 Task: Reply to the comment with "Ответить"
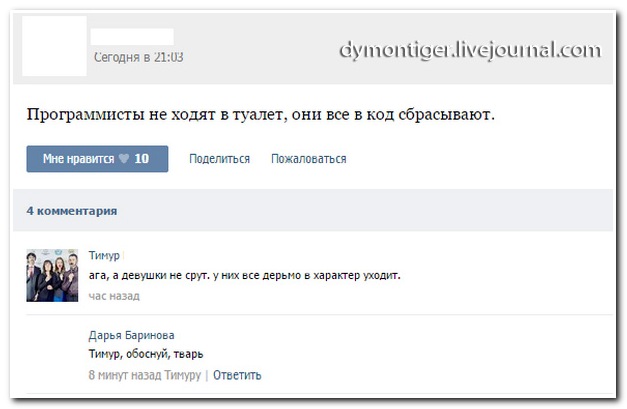pyautogui.click(x=237, y=375)
